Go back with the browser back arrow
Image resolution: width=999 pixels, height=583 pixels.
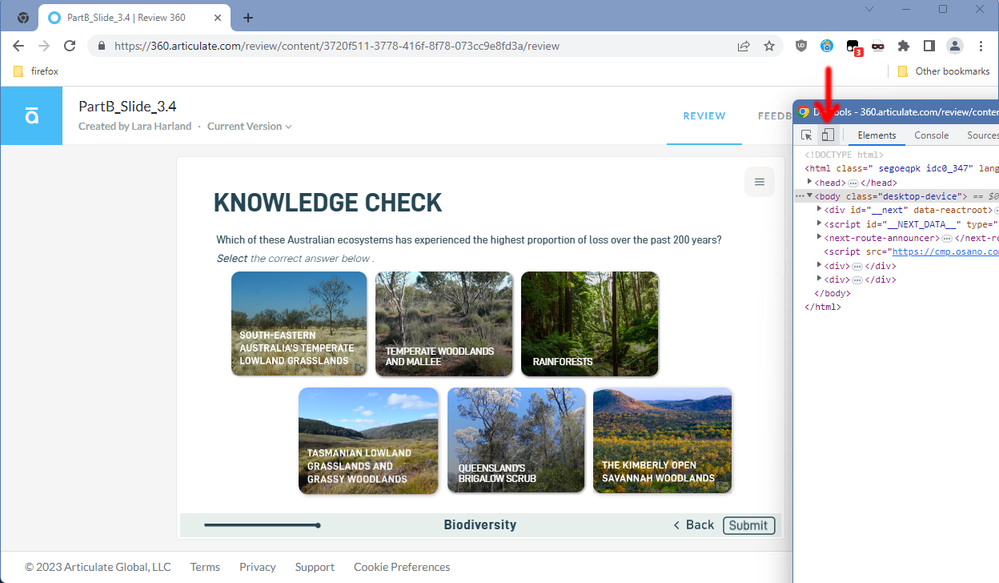(x=18, y=46)
